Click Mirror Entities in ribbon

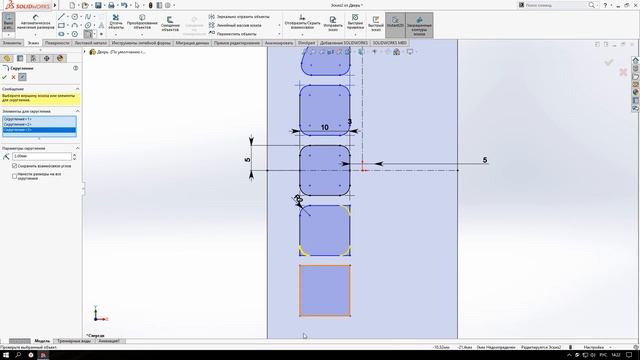[239, 17]
